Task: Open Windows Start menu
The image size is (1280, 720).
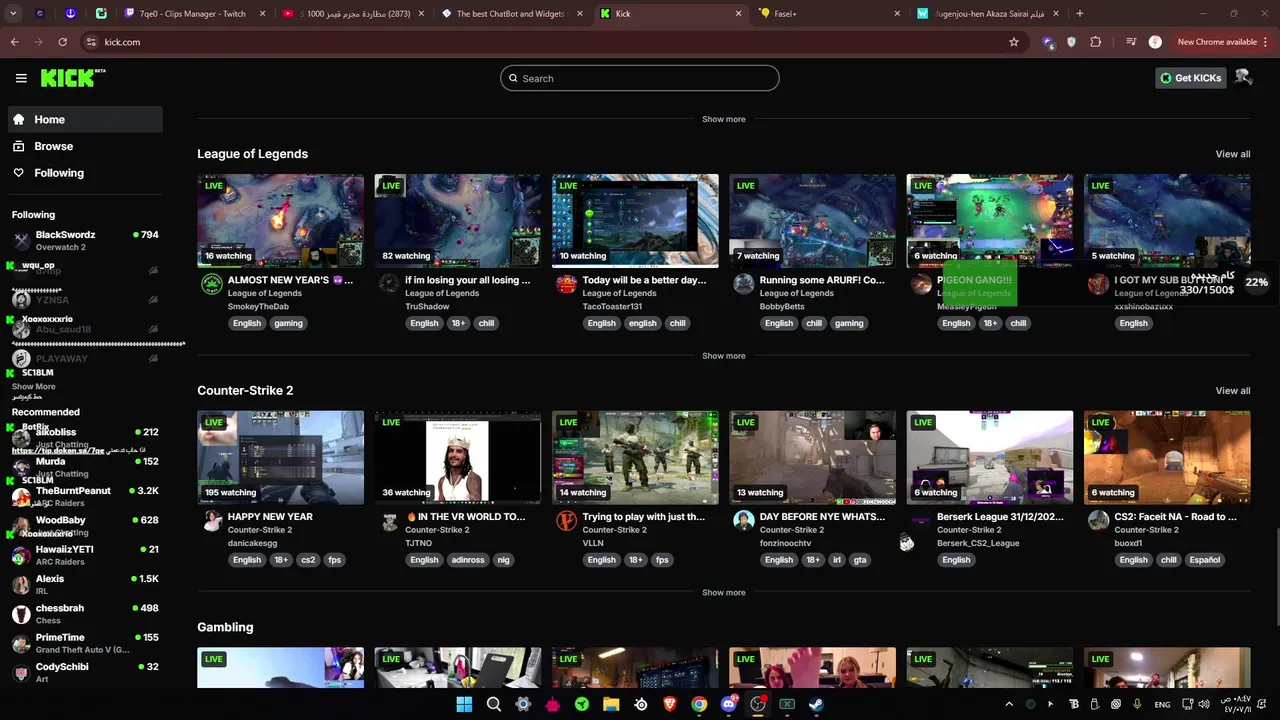Action: [x=464, y=704]
